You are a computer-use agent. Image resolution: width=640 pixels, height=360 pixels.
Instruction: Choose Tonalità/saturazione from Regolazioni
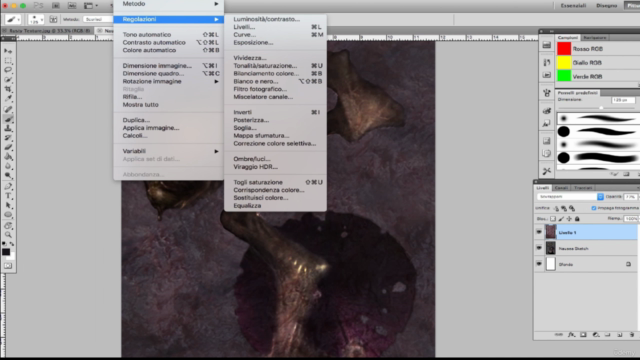276,66
